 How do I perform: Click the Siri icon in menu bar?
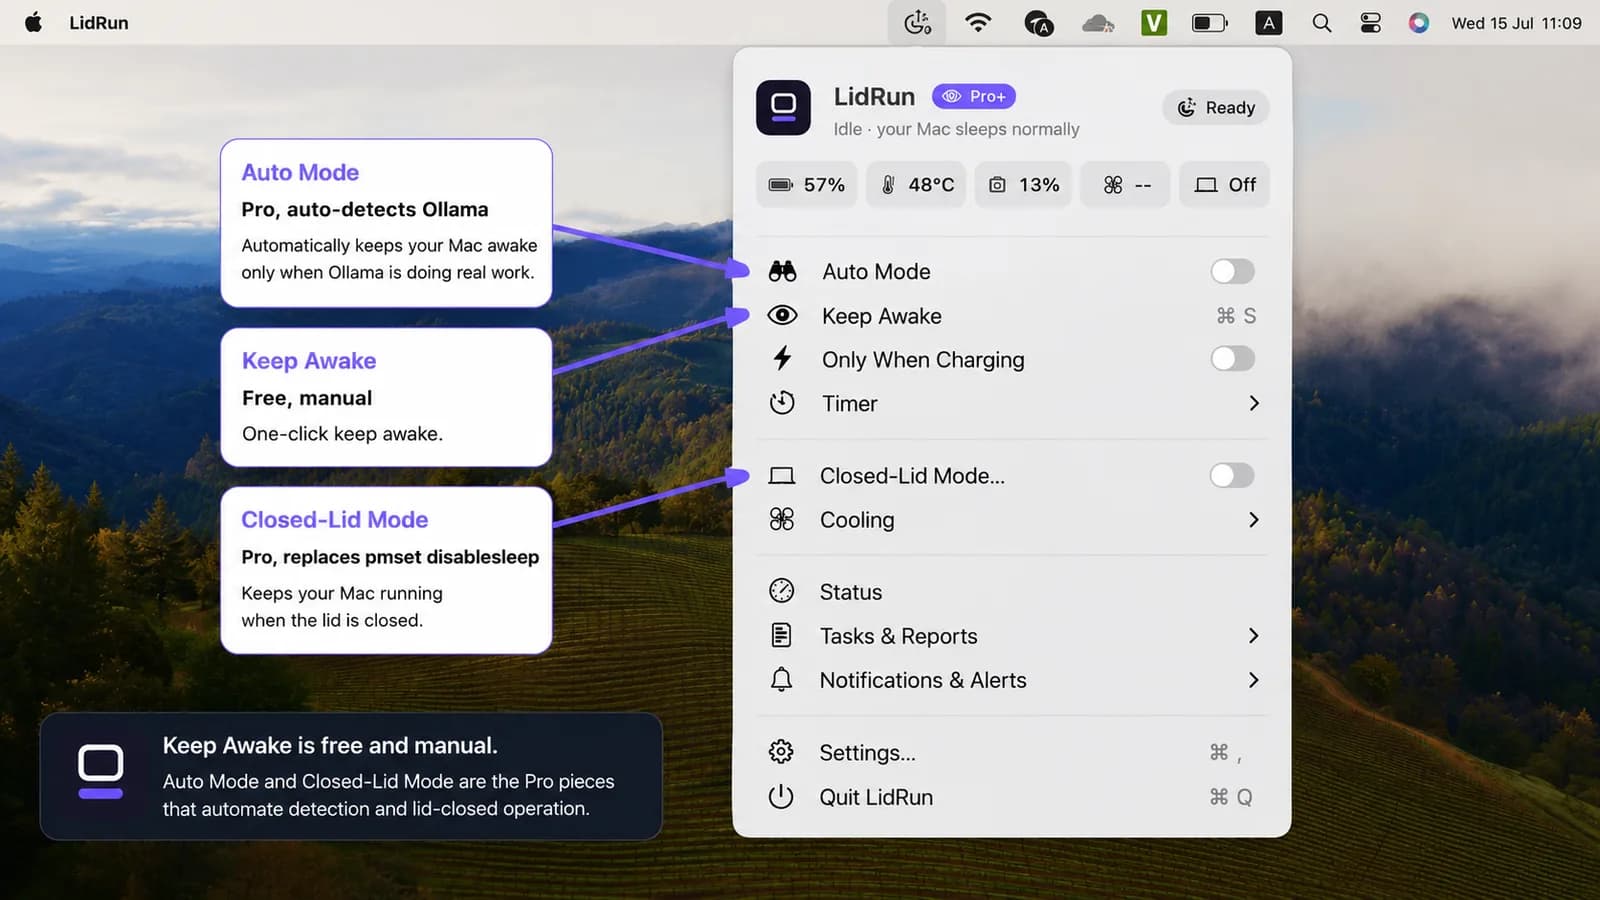(x=1418, y=22)
